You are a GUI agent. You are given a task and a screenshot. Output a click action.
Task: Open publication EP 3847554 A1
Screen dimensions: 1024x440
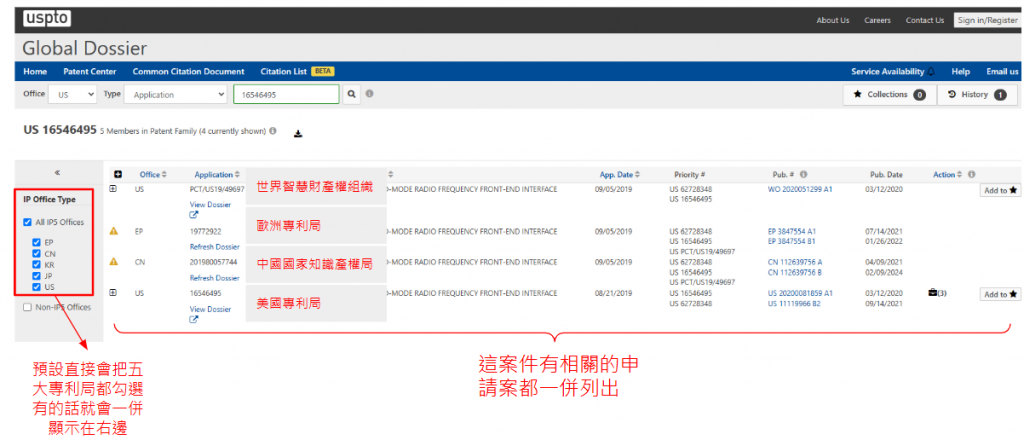point(792,231)
